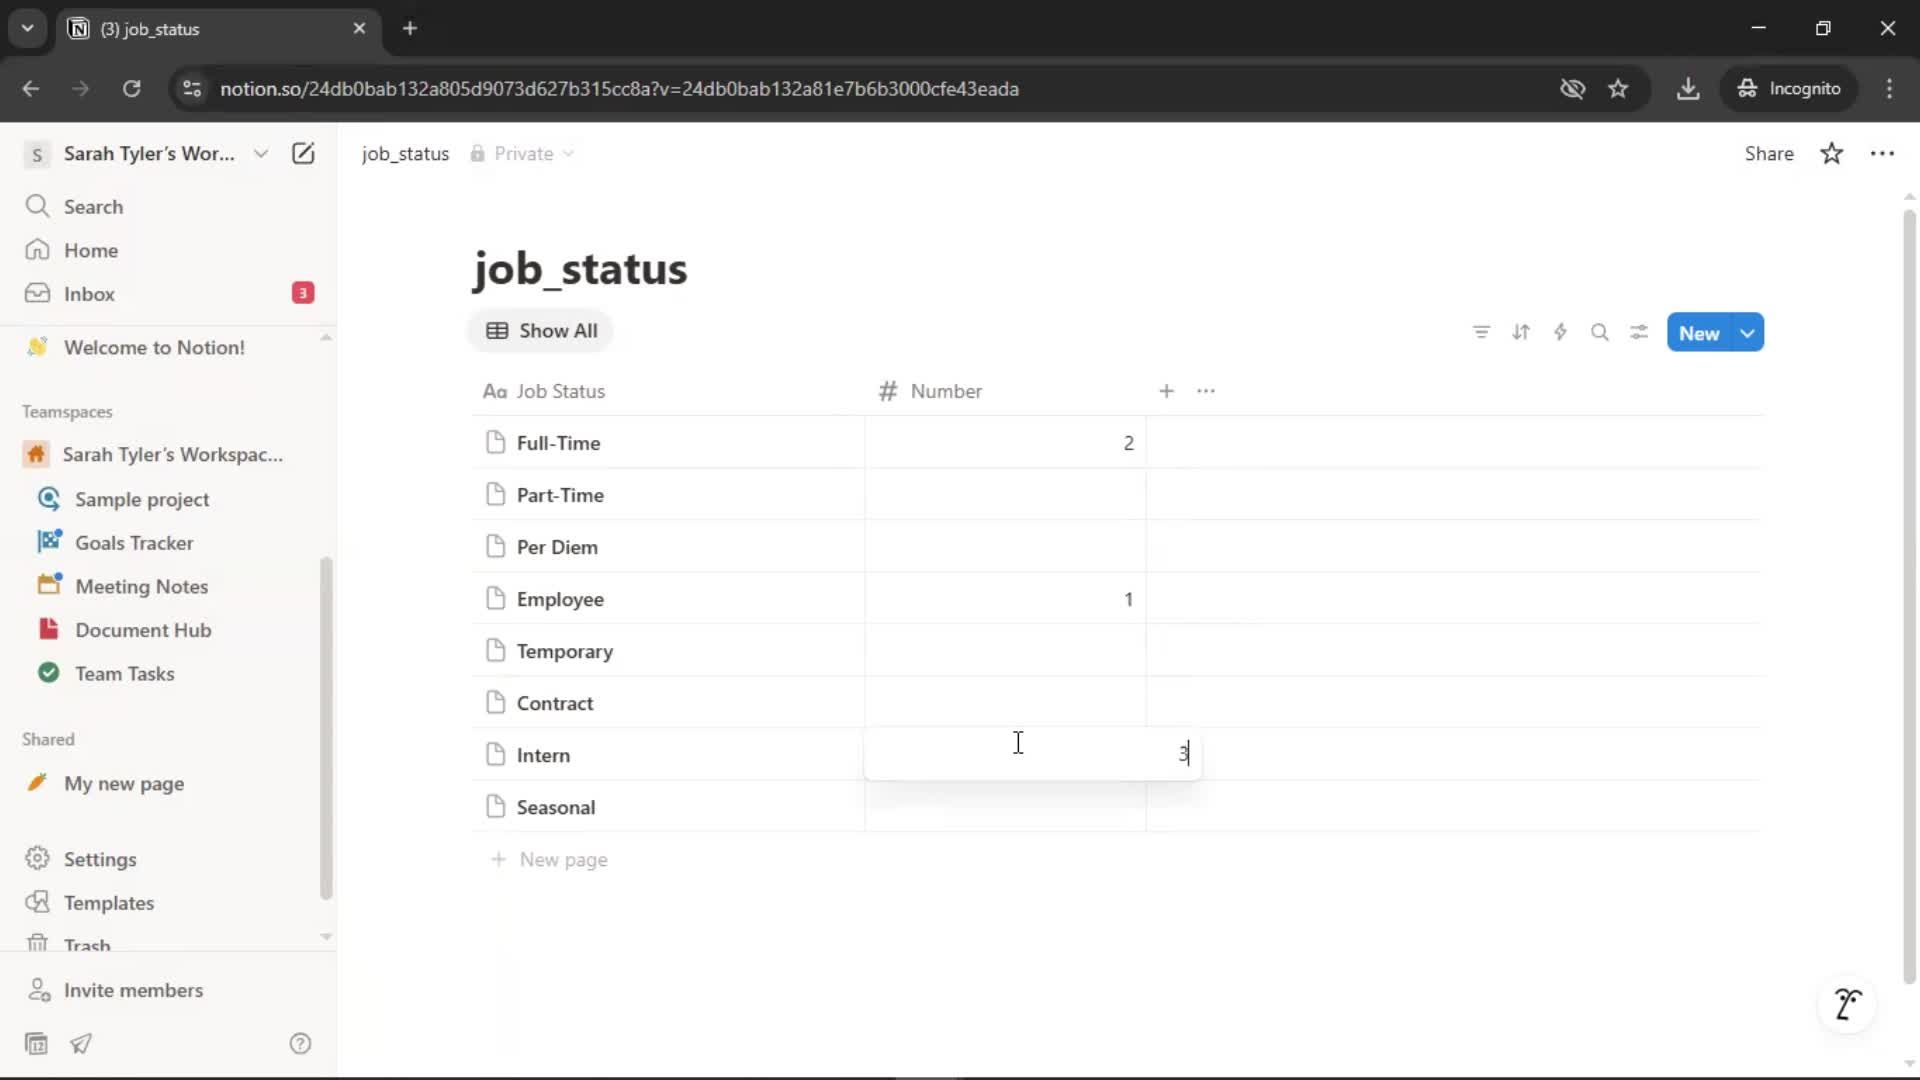Viewport: 1920px width, 1080px height.
Task: Open Chrome downloads
Action: click(1688, 88)
